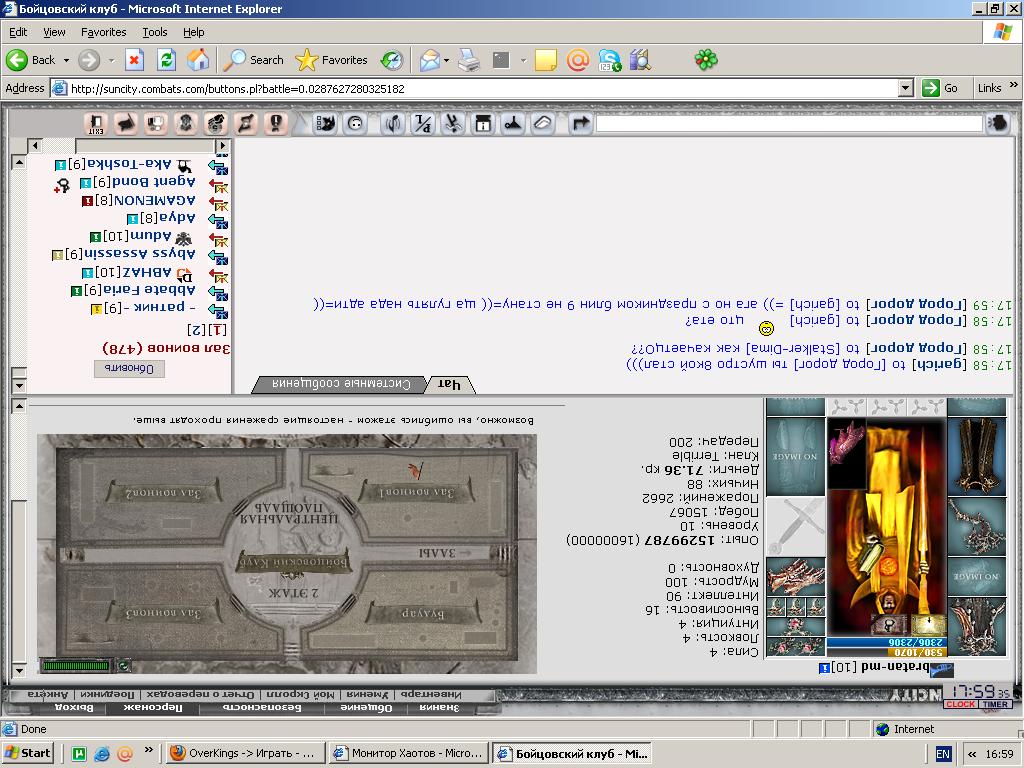Expand the Back button history dropdown
Screen dimensions: 1024x768
click(x=66, y=60)
